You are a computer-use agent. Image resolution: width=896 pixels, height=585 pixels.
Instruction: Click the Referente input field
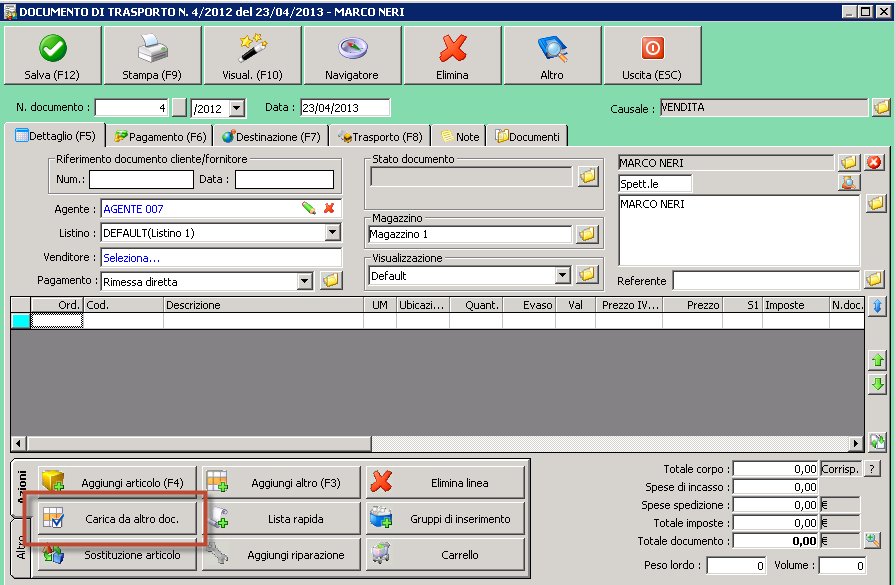point(766,281)
